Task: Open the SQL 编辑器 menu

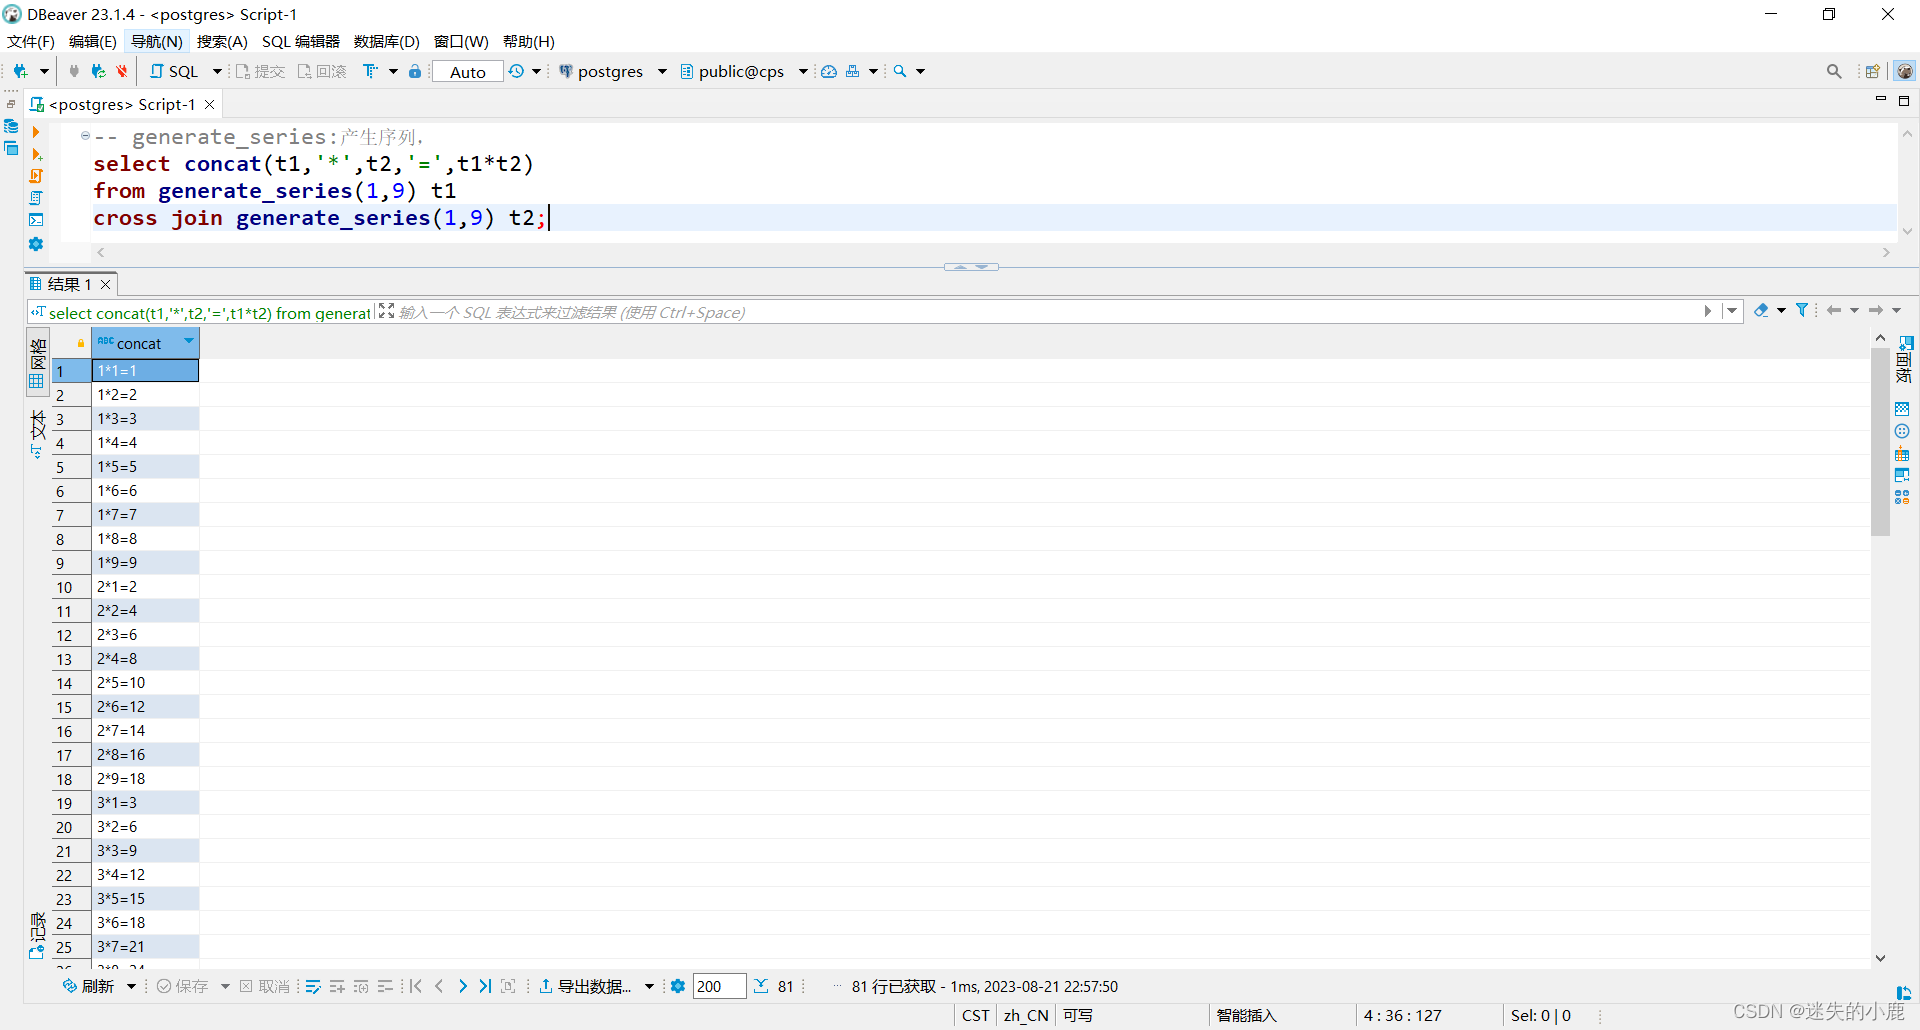Action: tap(301, 41)
